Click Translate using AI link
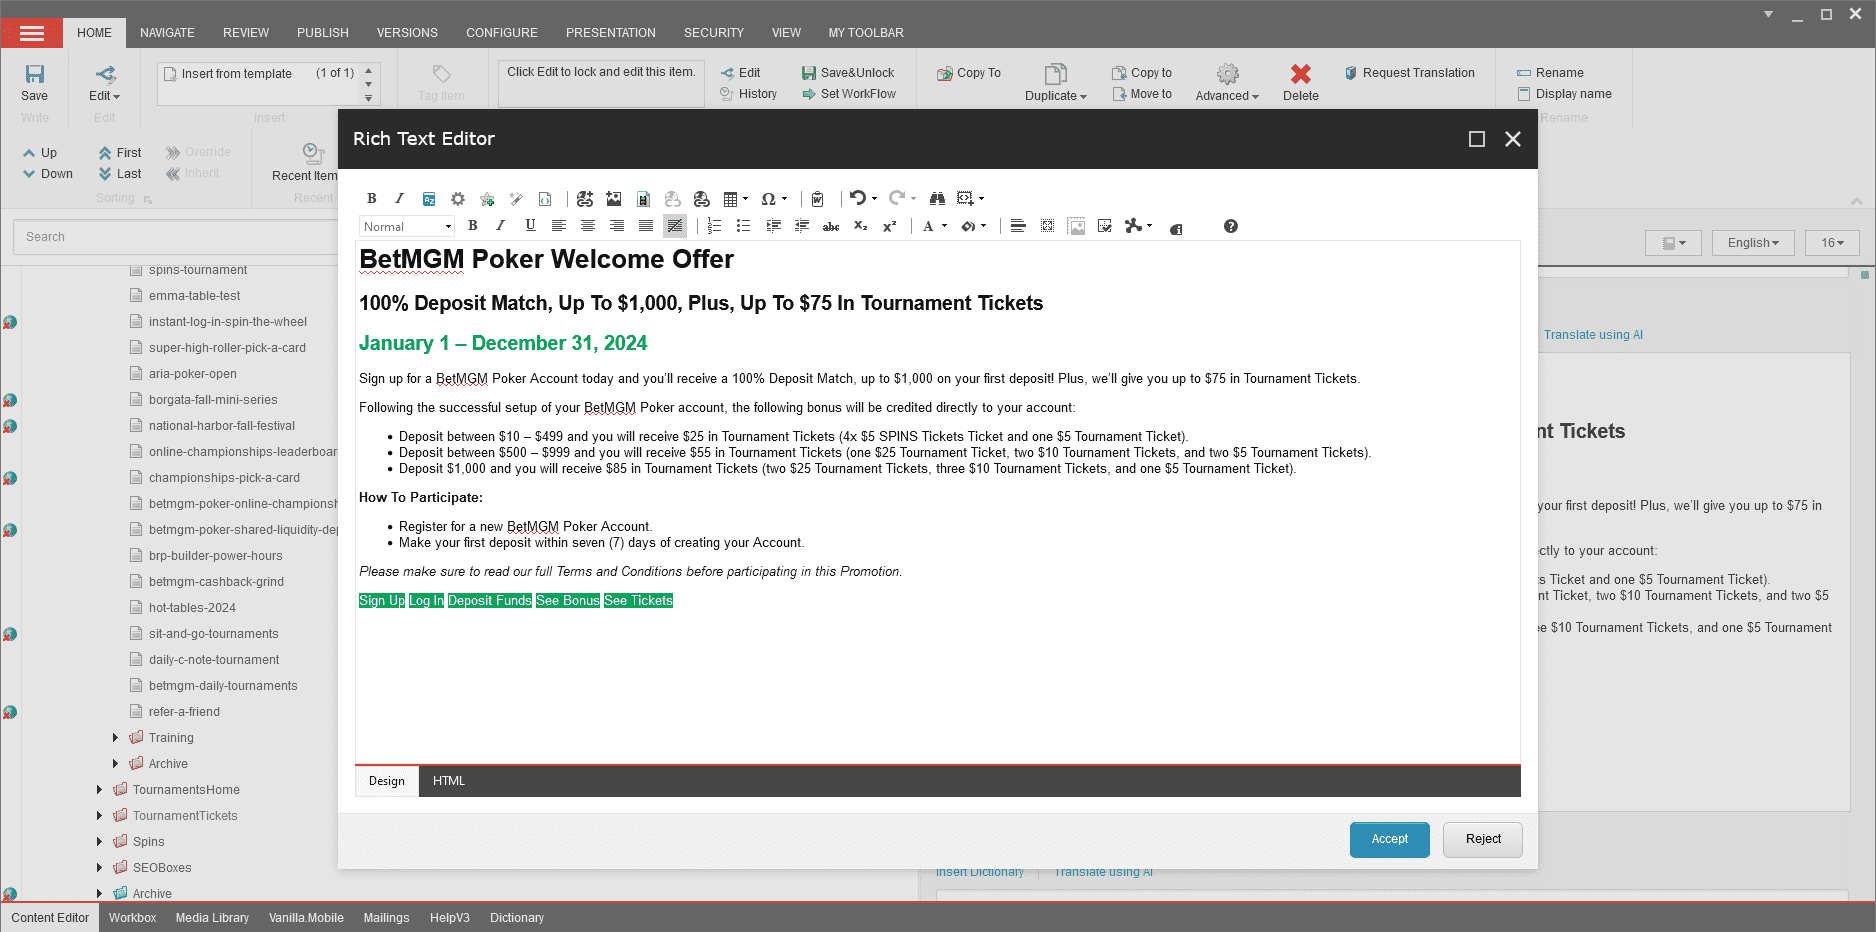The image size is (1876, 932). tap(1593, 335)
